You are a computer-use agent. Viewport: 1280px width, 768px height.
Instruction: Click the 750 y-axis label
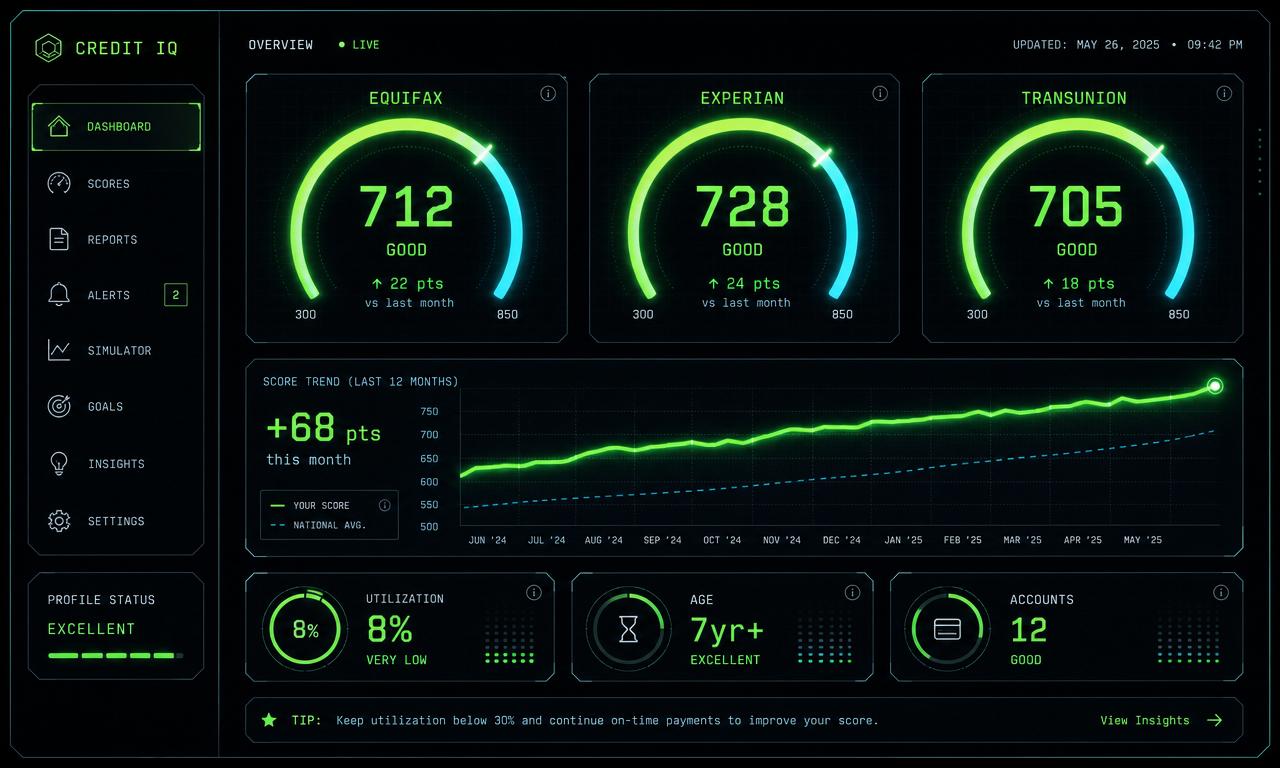[x=429, y=411]
